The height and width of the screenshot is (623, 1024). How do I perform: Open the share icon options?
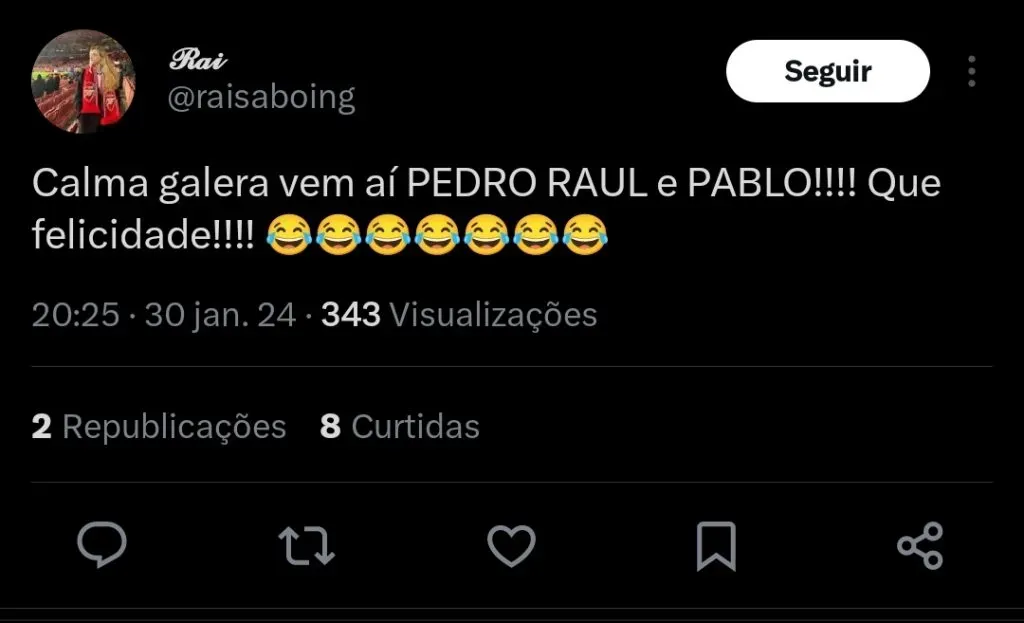(920, 545)
